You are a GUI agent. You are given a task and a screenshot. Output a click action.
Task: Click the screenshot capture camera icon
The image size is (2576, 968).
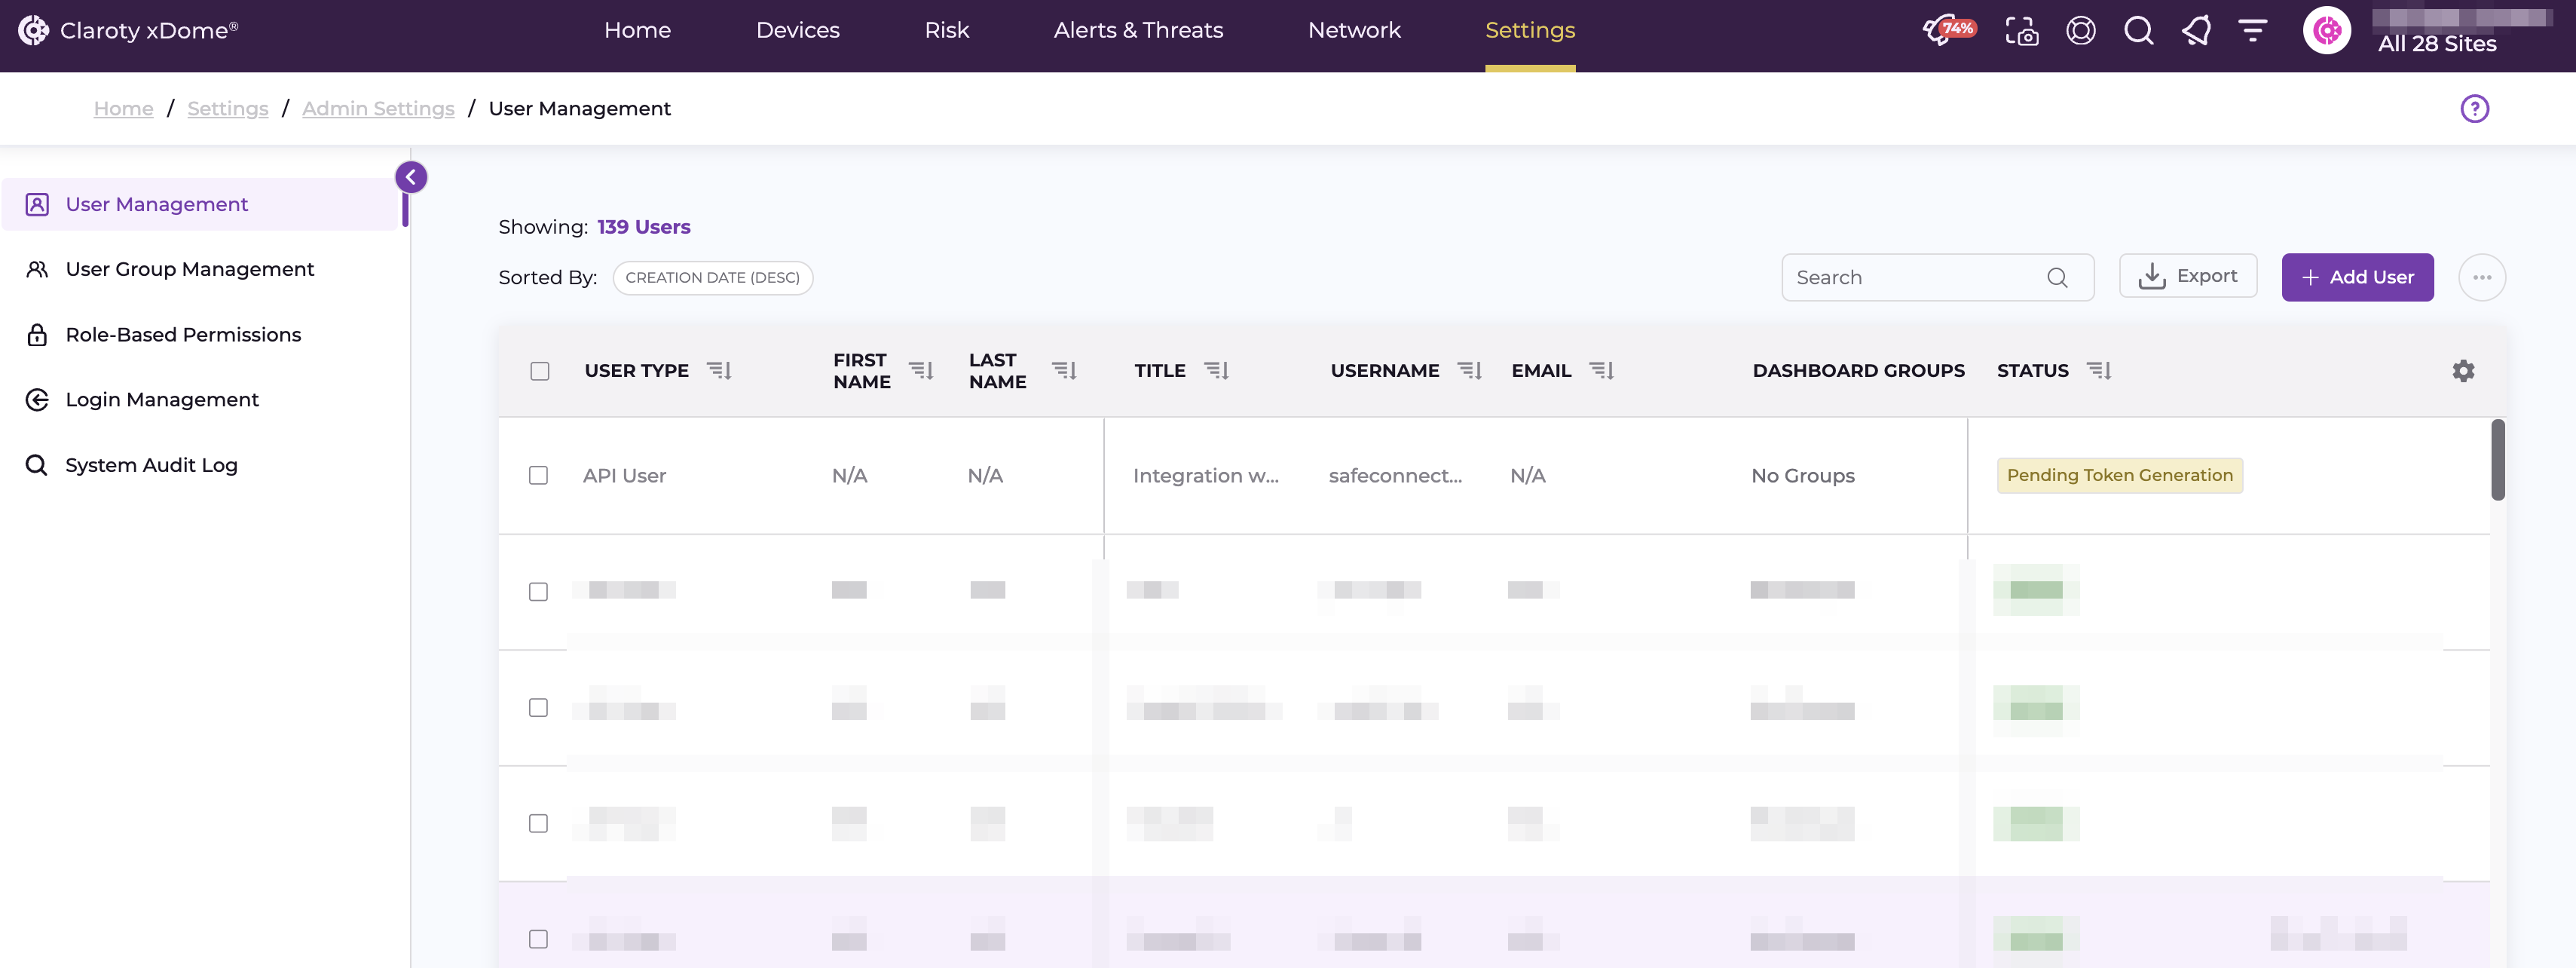[x=2022, y=31]
